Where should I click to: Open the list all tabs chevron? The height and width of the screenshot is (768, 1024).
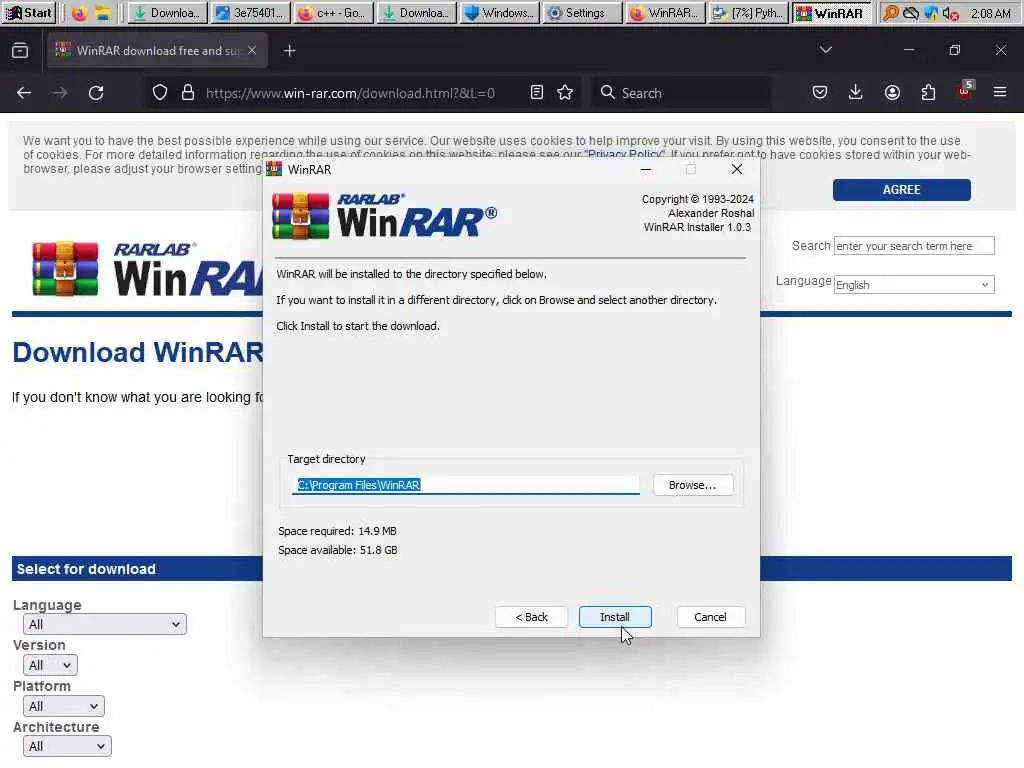coord(825,50)
